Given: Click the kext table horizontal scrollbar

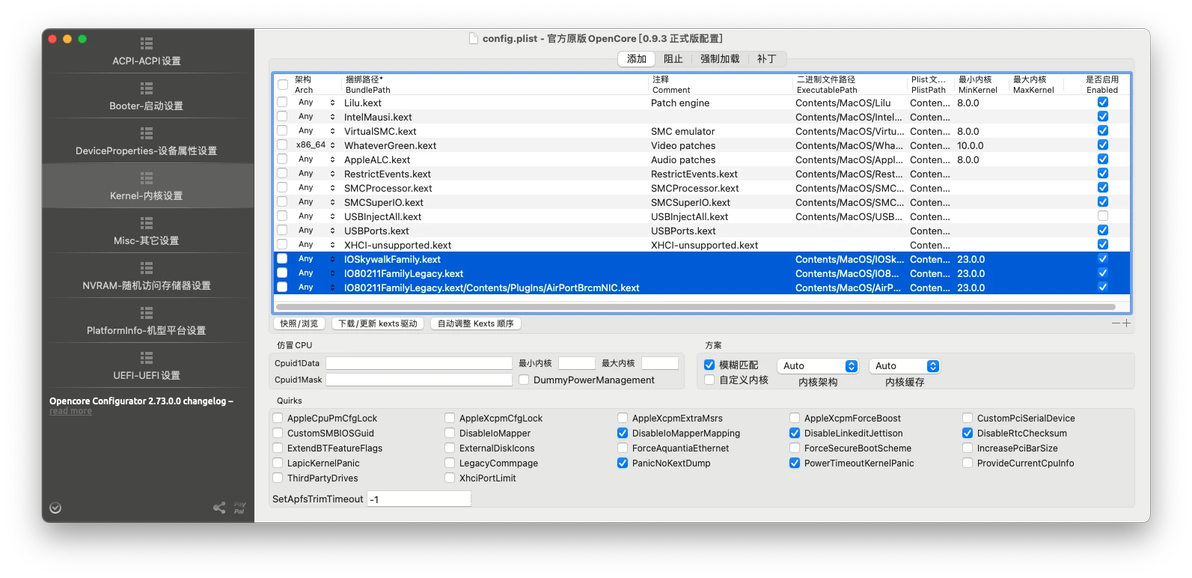Looking at the screenshot, I should pos(696,307).
